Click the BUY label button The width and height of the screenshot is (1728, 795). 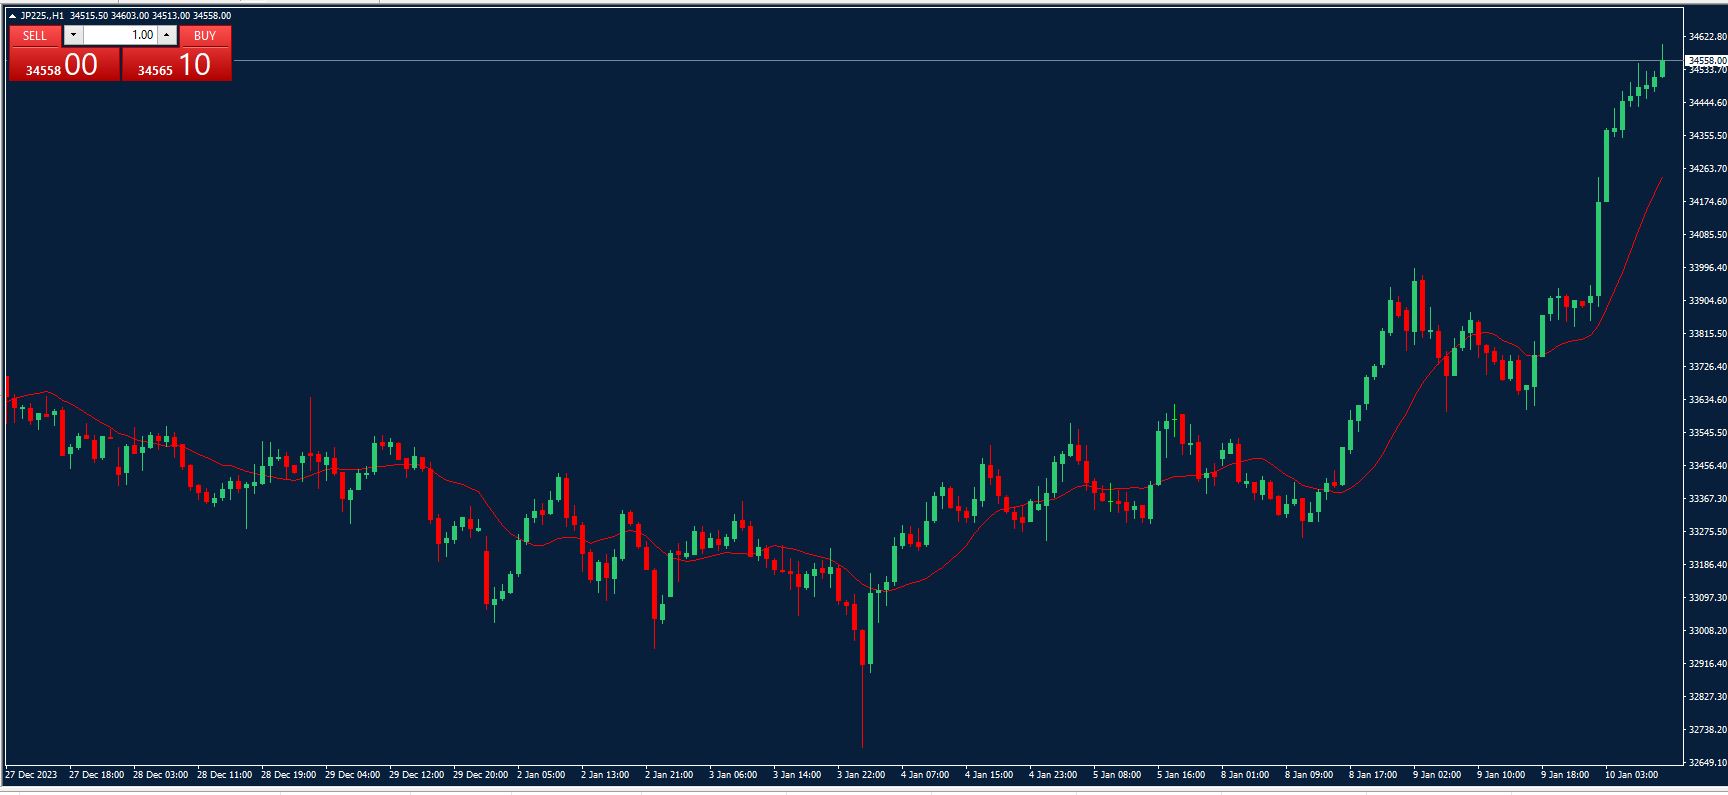(205, 35)
